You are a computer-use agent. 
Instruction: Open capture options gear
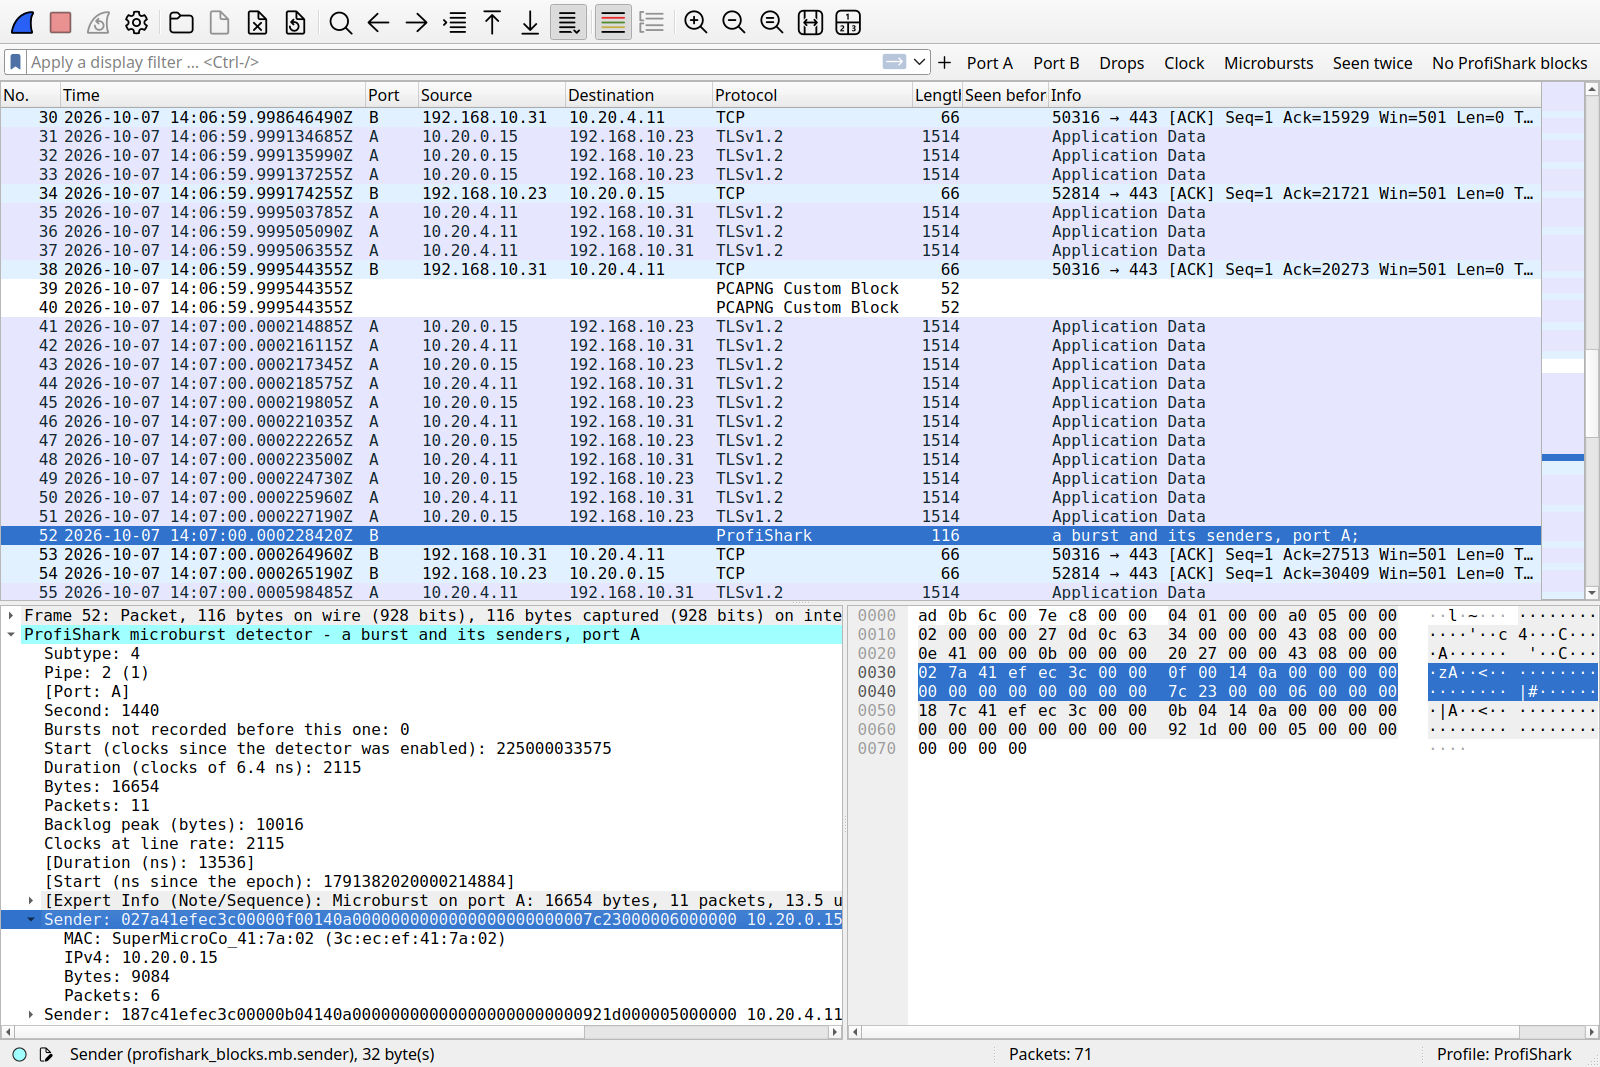point(137,22)
